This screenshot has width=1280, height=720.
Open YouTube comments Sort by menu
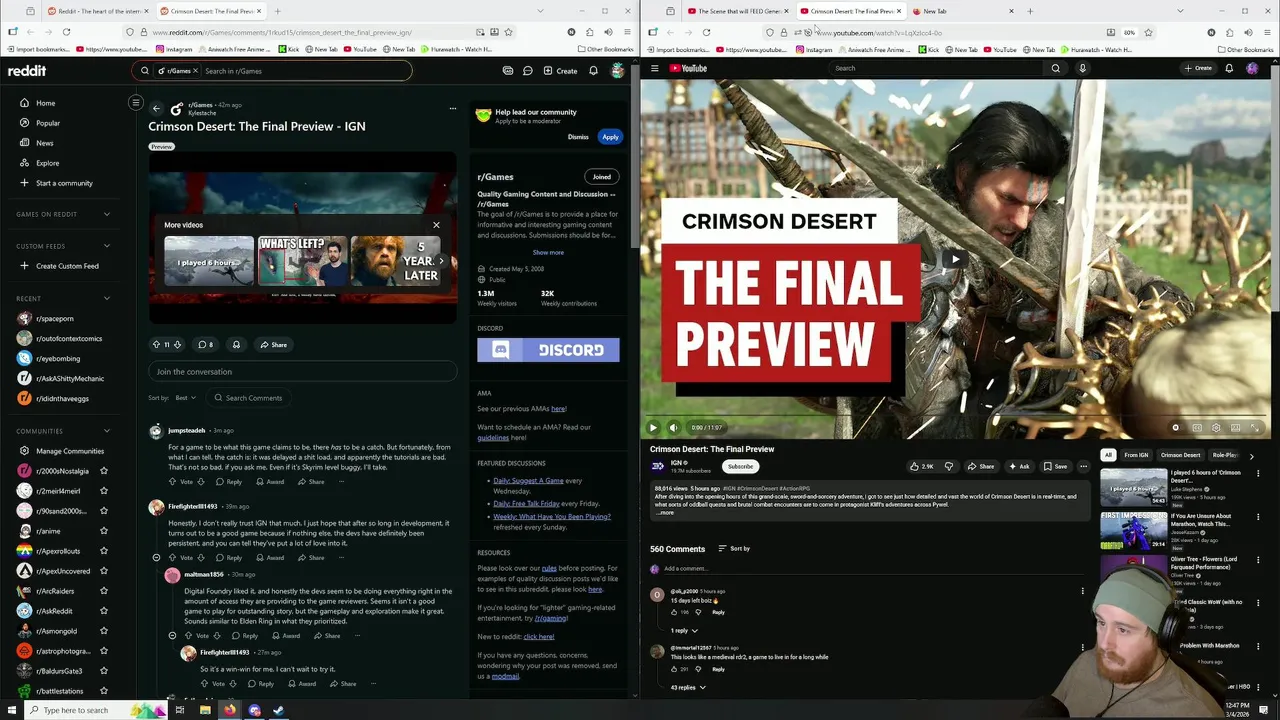pos(734,549)
